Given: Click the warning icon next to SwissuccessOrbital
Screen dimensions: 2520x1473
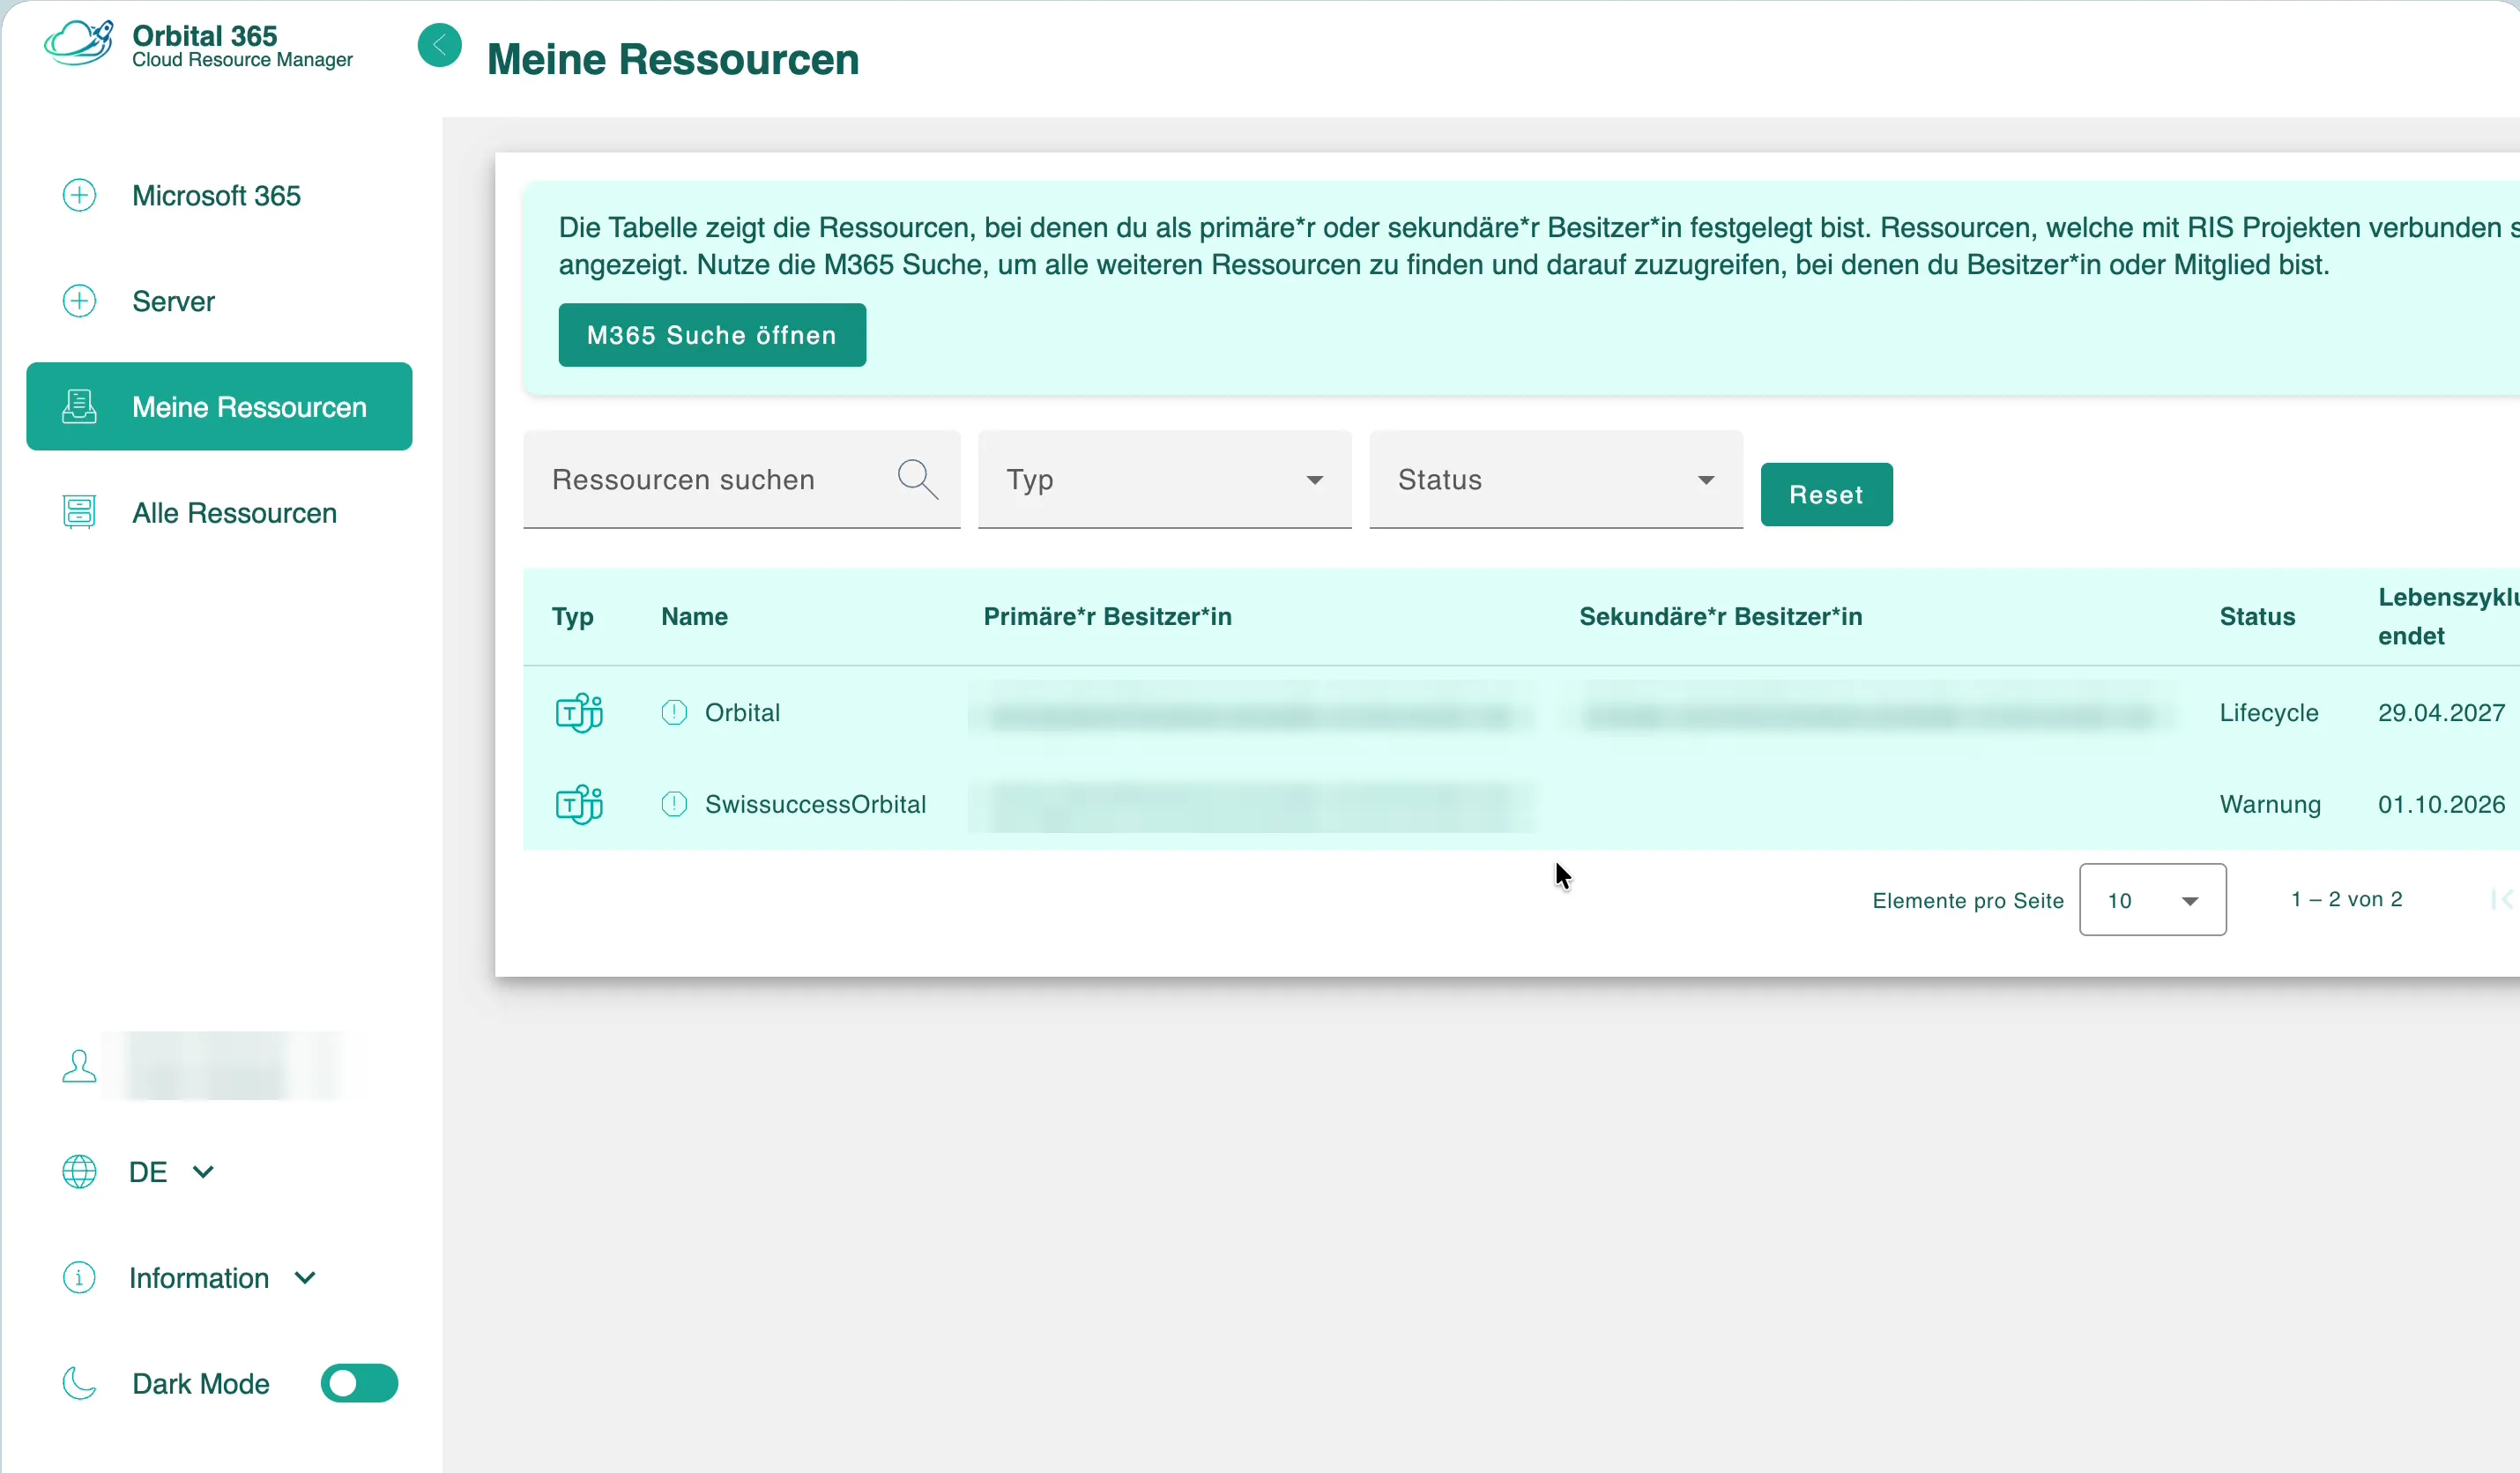Looking at the screenshot, I should (x=674, y=805).
